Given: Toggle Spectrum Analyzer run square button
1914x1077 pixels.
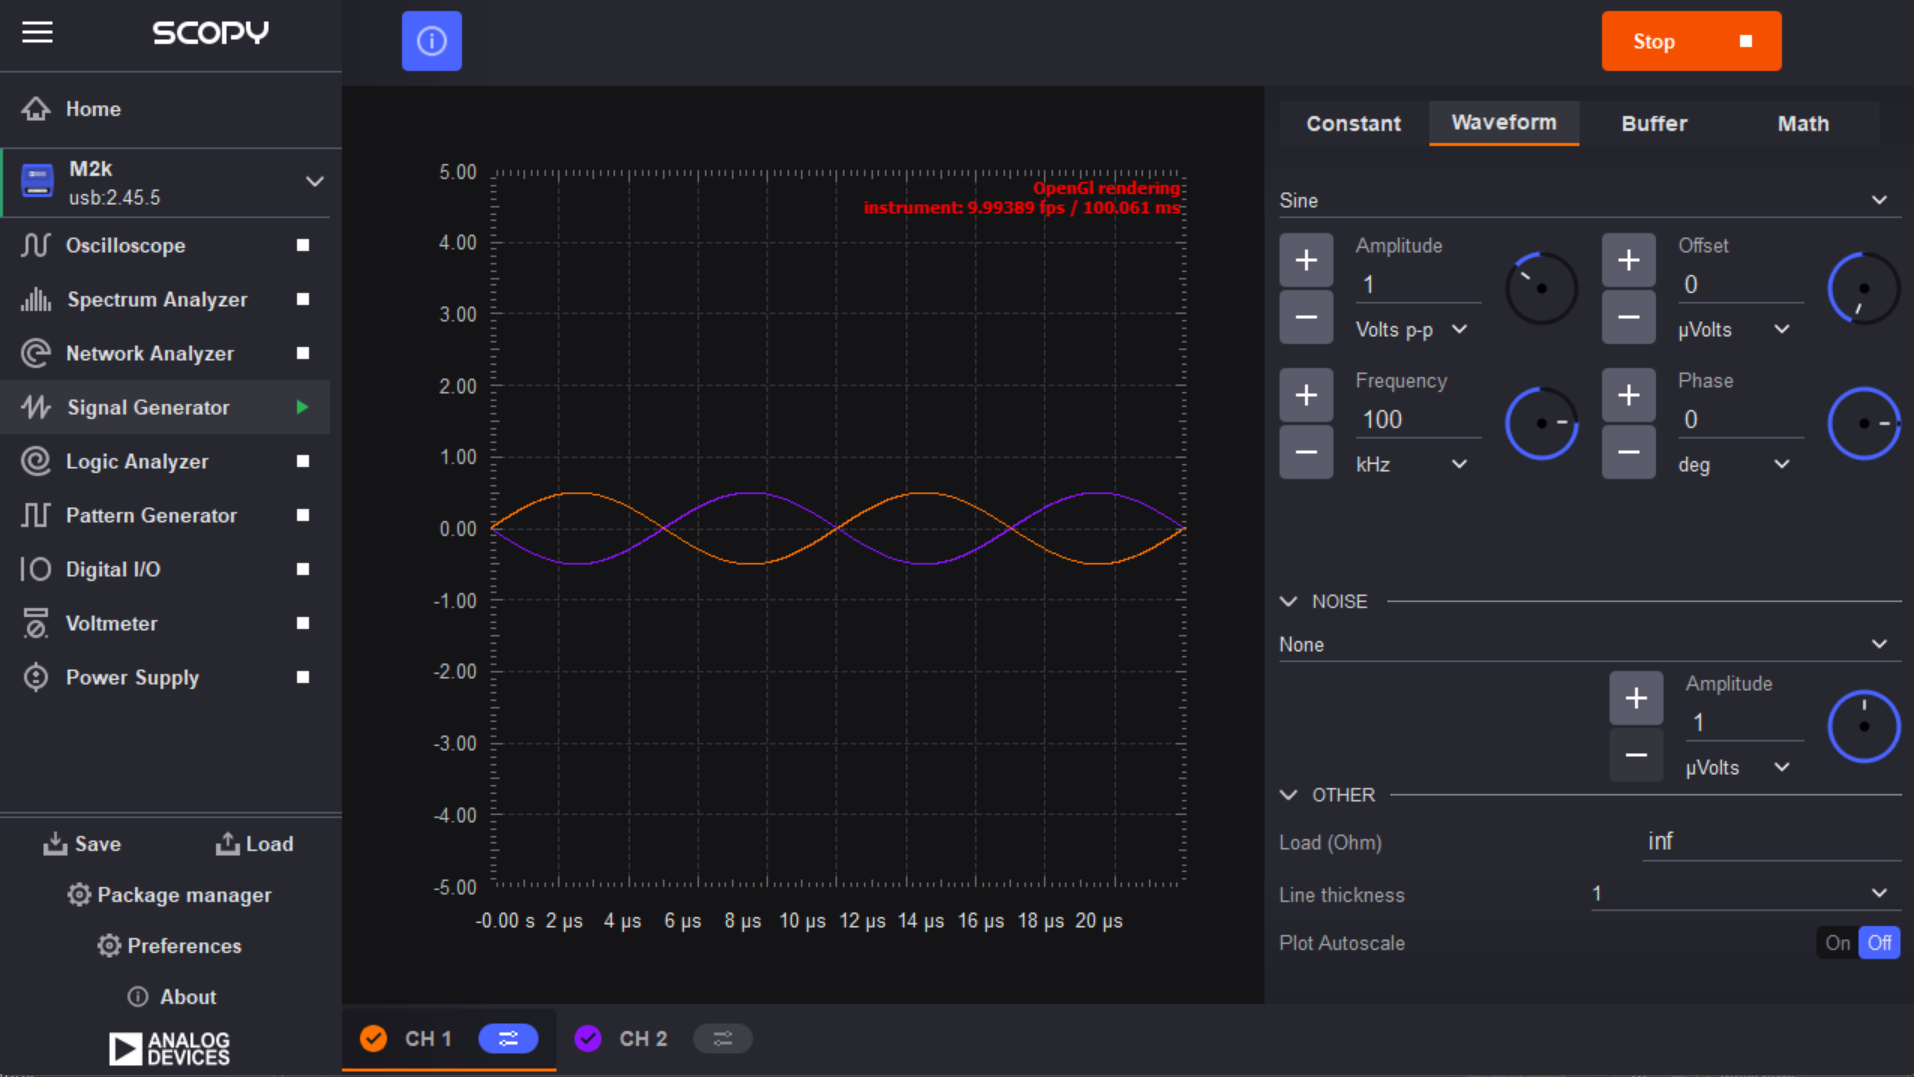Looking at the screenshot, I should pyautogui.click(x=303, y=299).
